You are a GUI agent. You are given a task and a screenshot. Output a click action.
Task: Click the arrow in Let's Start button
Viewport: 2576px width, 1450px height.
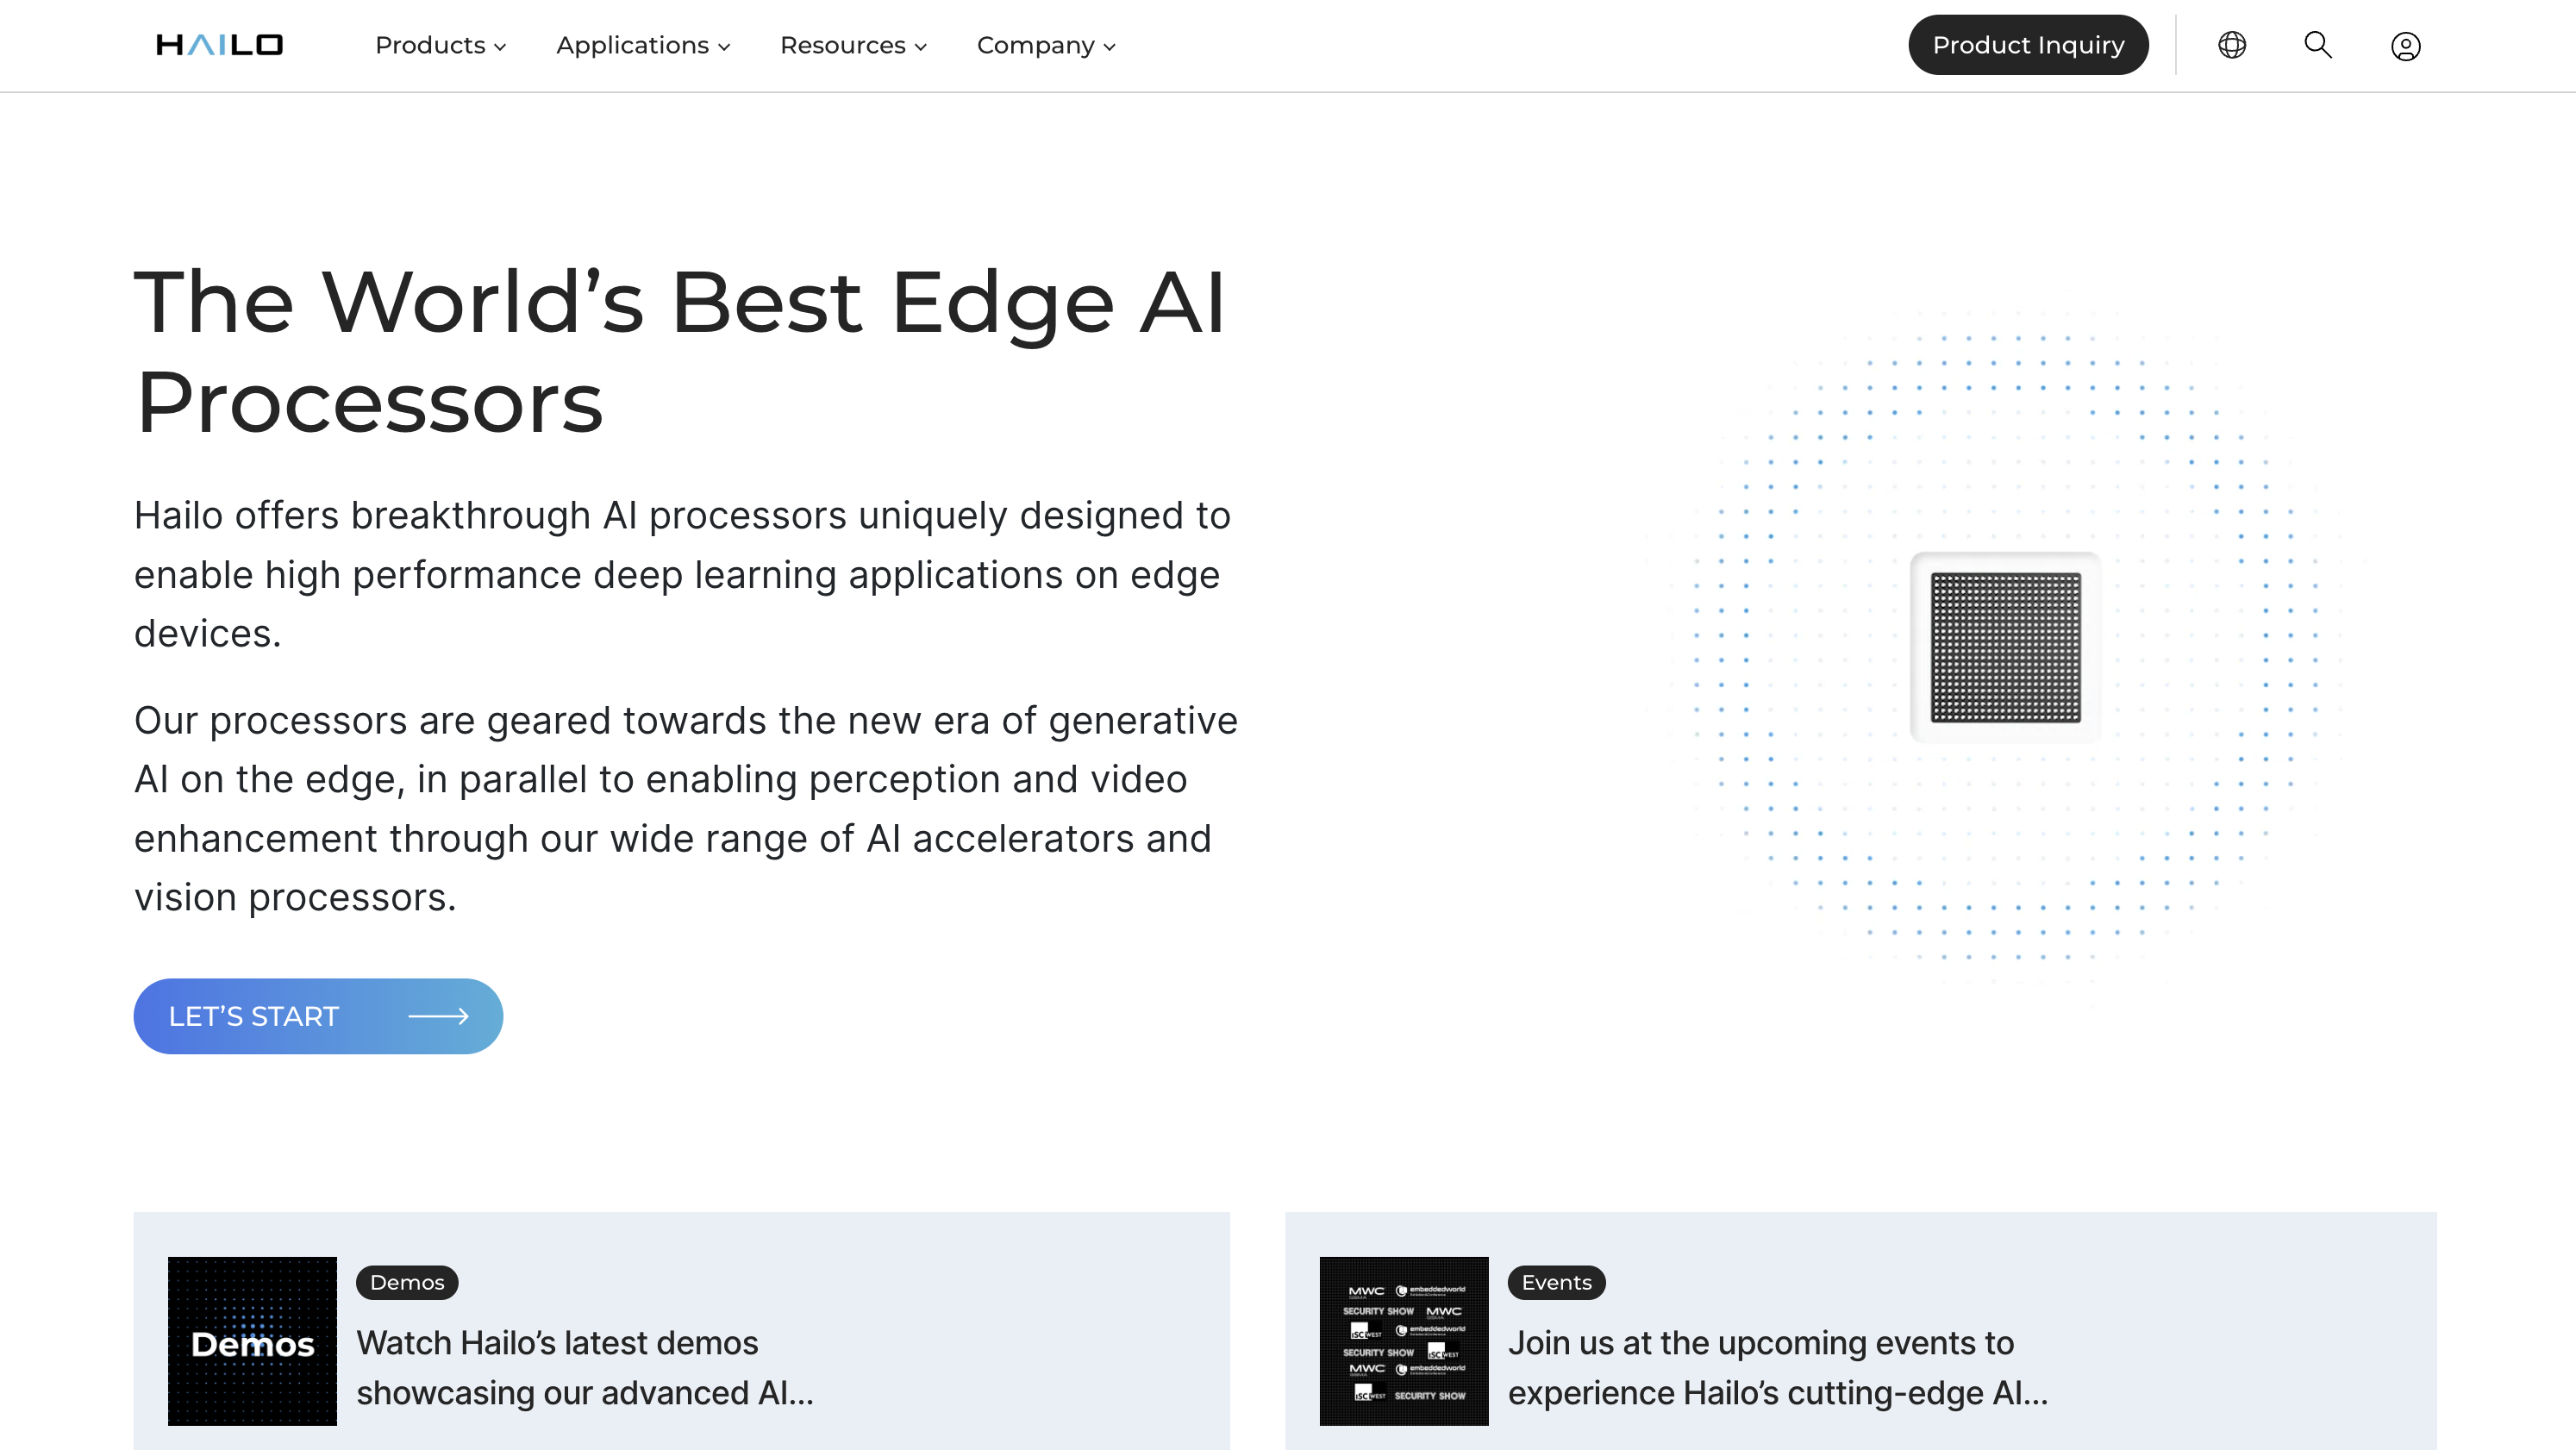[438, 1016]
